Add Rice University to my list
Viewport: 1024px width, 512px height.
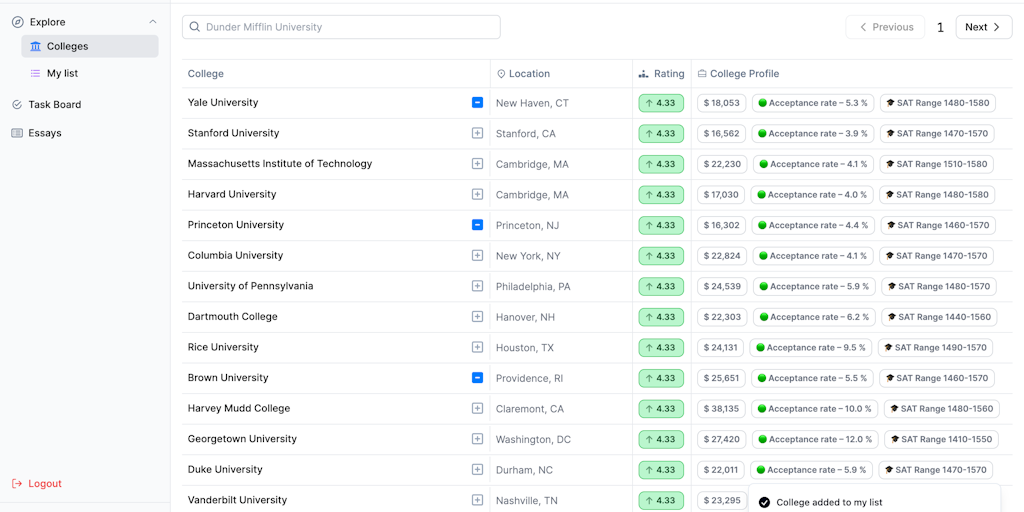point(477,347)
